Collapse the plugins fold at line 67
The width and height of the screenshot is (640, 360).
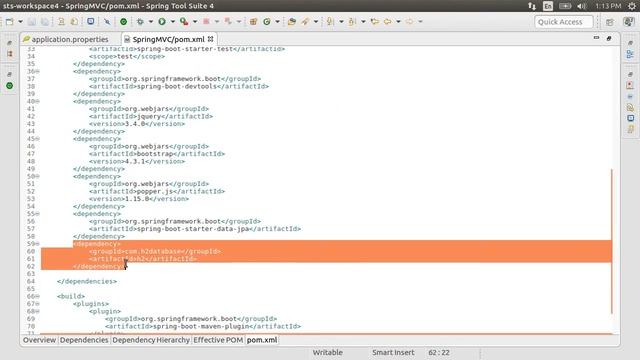point(38,304)
